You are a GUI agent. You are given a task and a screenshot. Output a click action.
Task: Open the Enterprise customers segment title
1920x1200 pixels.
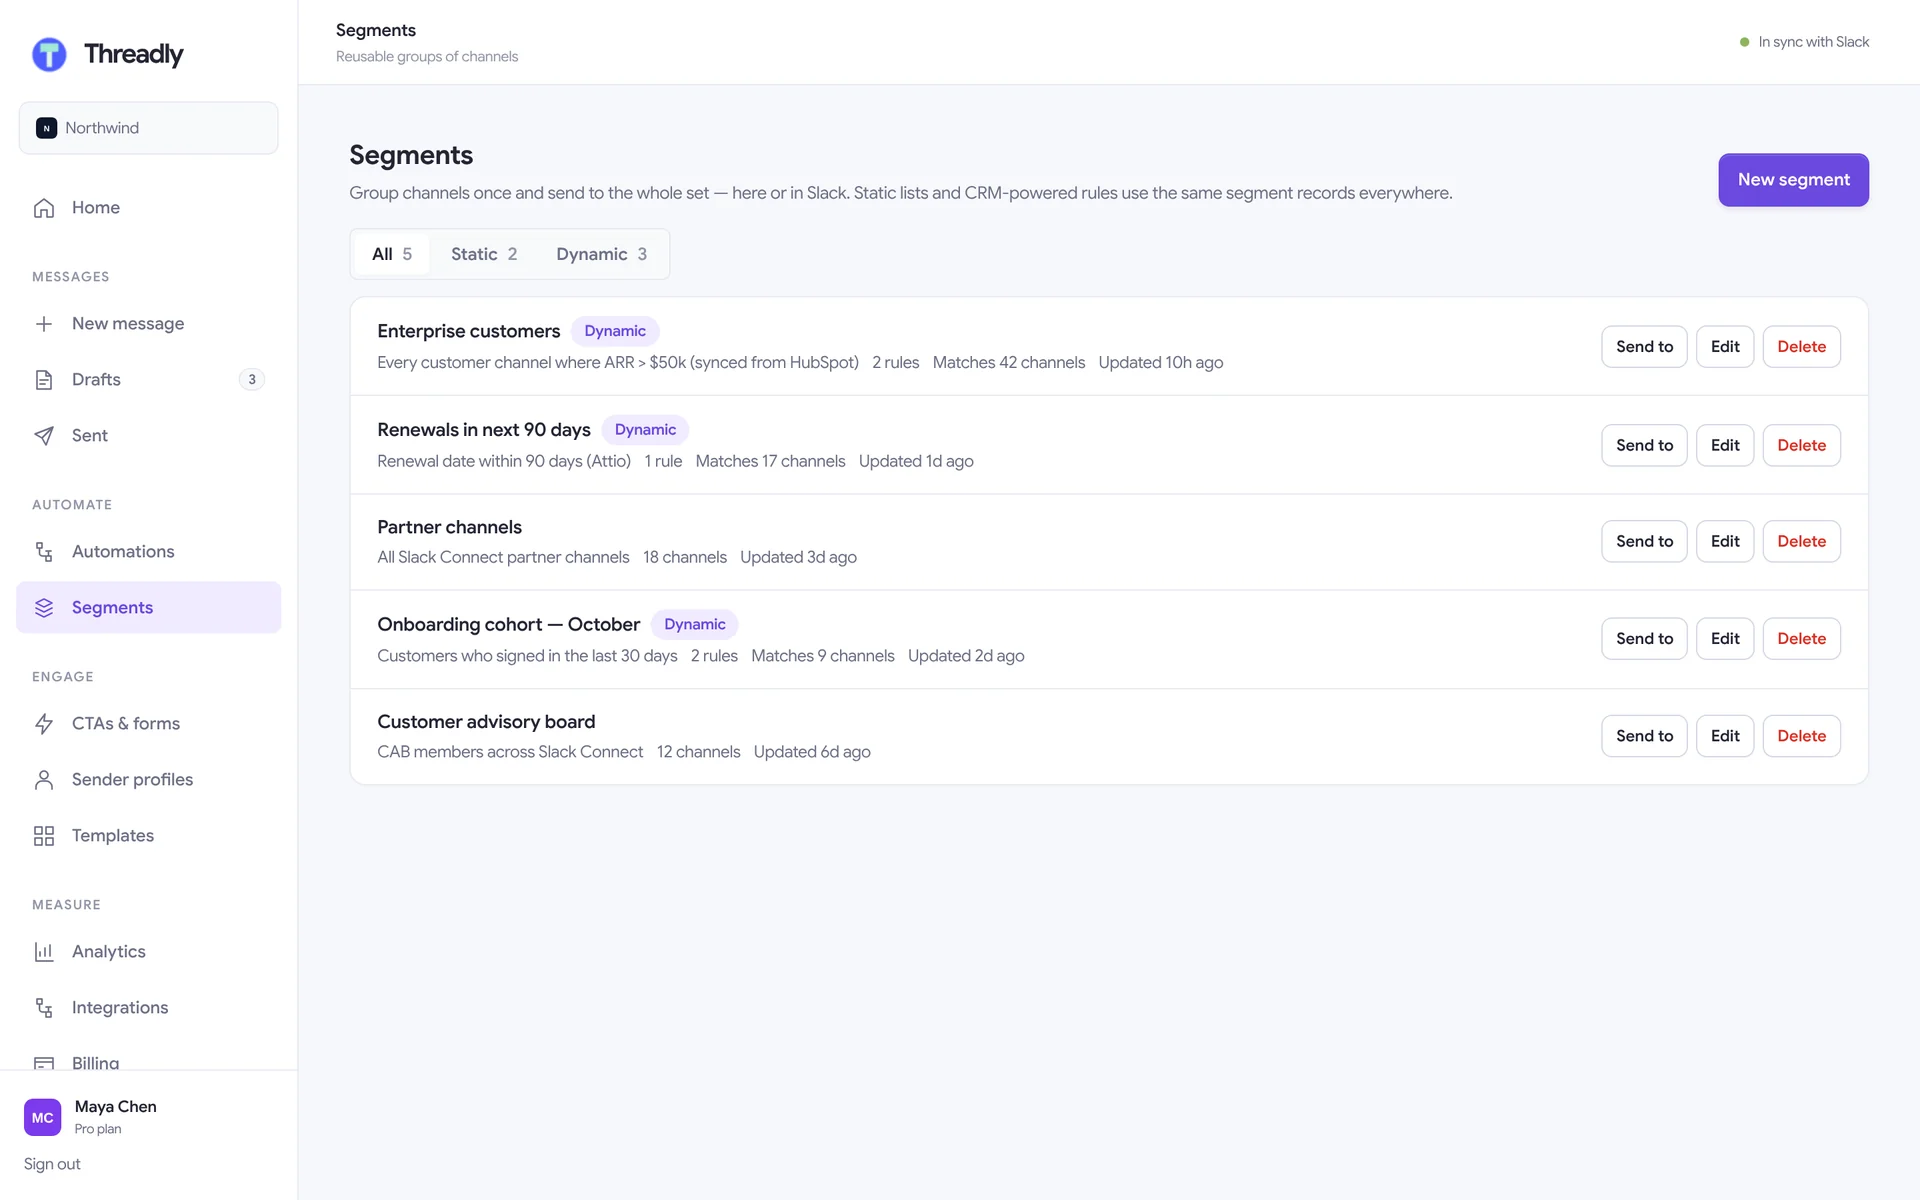[469, 331]
